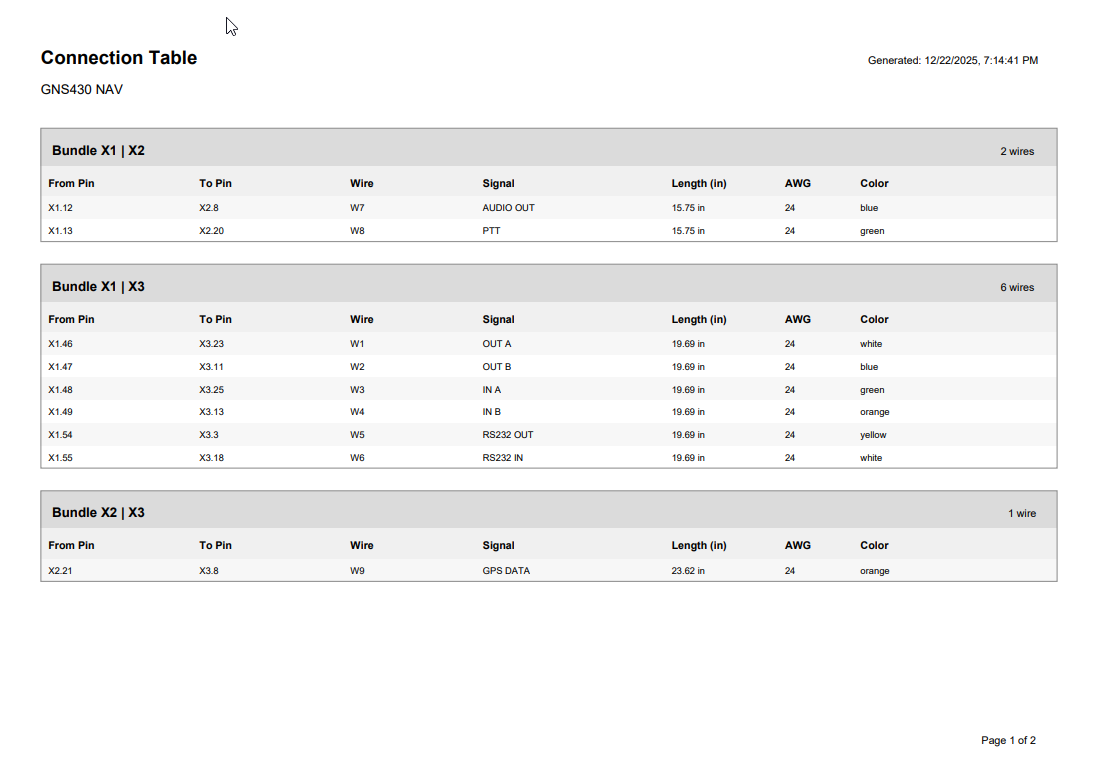1095x763 pixels.
Task: Click the GNS430 NAV label
Action: coord(81,89)
